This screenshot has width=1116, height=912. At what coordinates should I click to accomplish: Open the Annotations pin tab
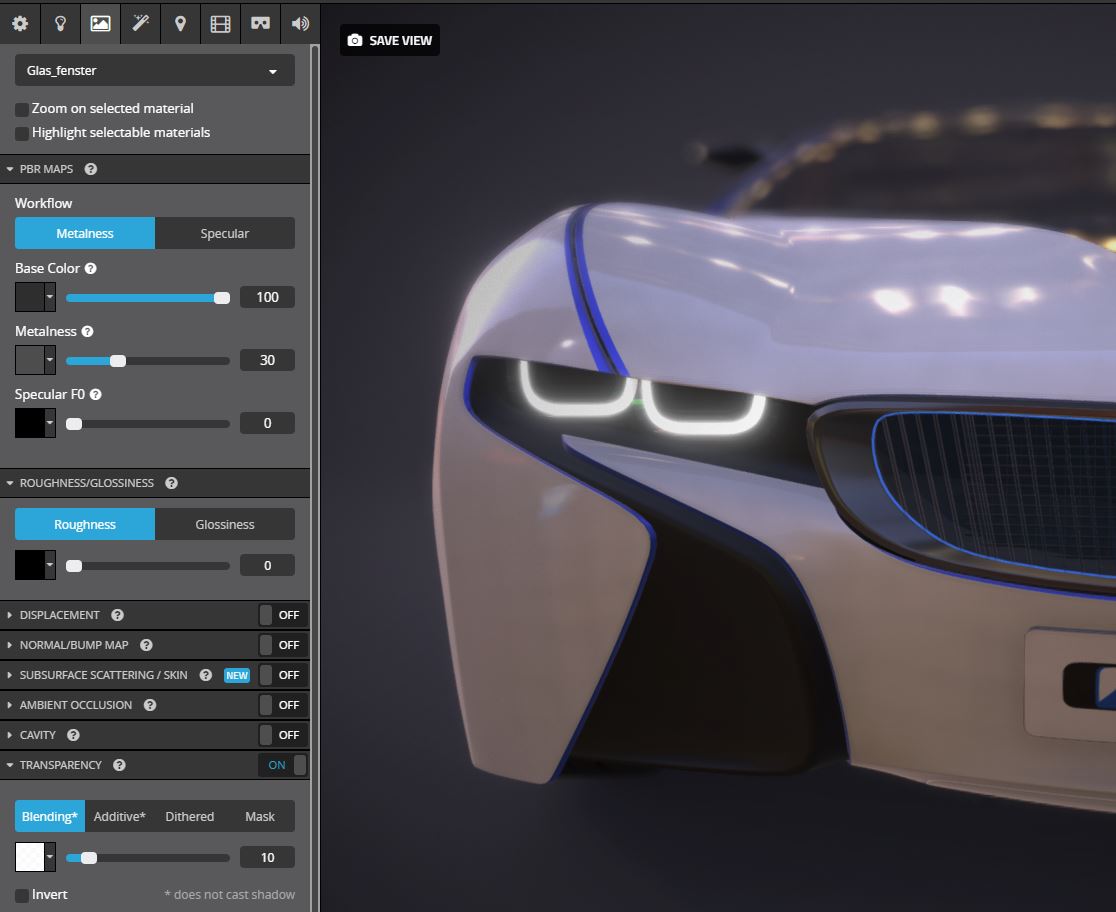click(x=180, y=23)
